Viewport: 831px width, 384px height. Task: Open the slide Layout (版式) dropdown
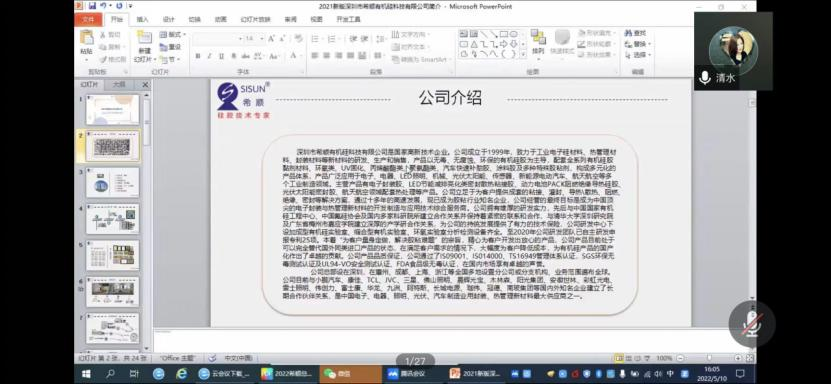[173, 34]
